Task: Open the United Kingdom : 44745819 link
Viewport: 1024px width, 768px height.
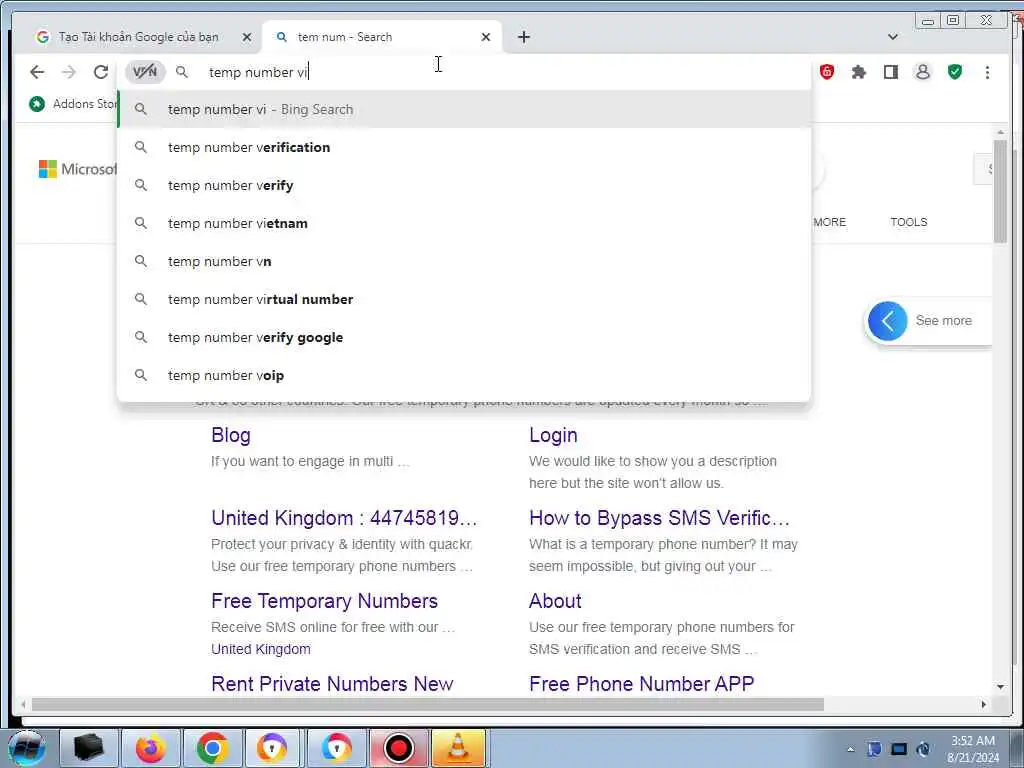Action: click(x=344, y=518)
